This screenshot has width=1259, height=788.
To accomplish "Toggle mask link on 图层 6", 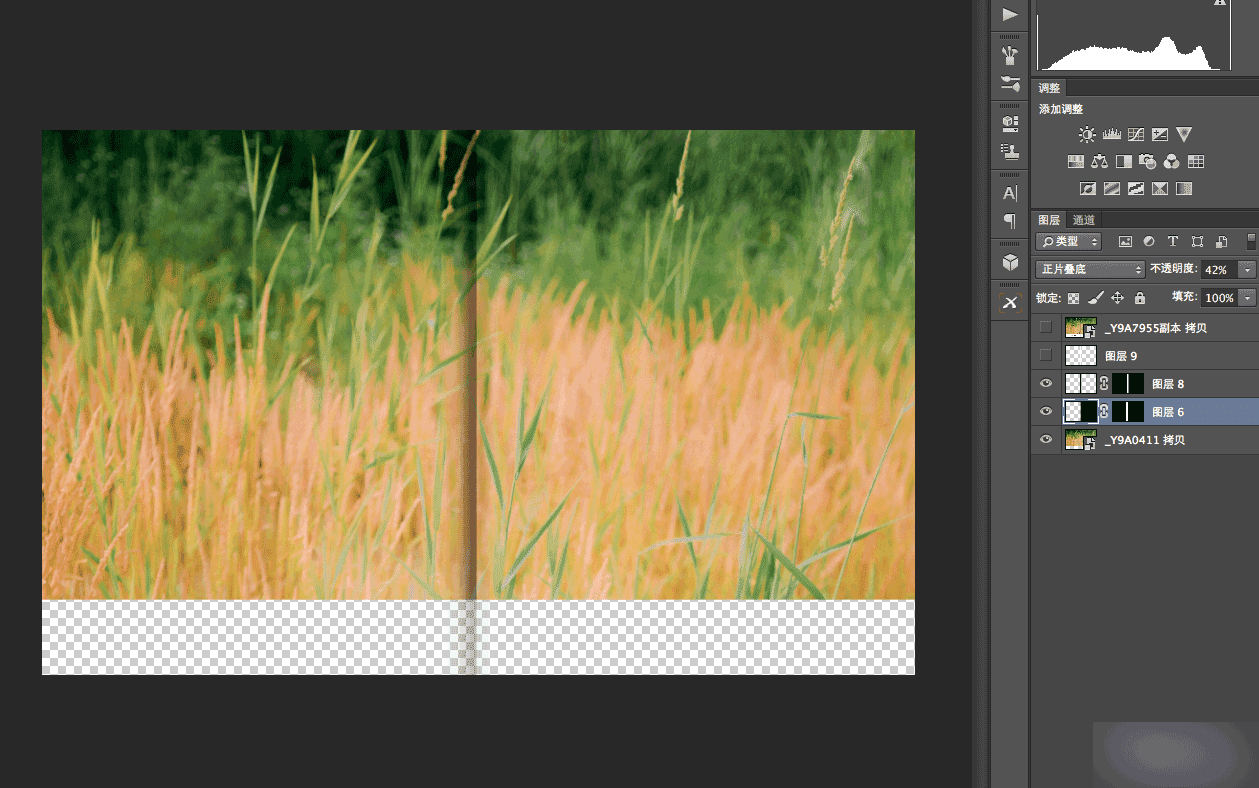I will [x=1105, y=412].
